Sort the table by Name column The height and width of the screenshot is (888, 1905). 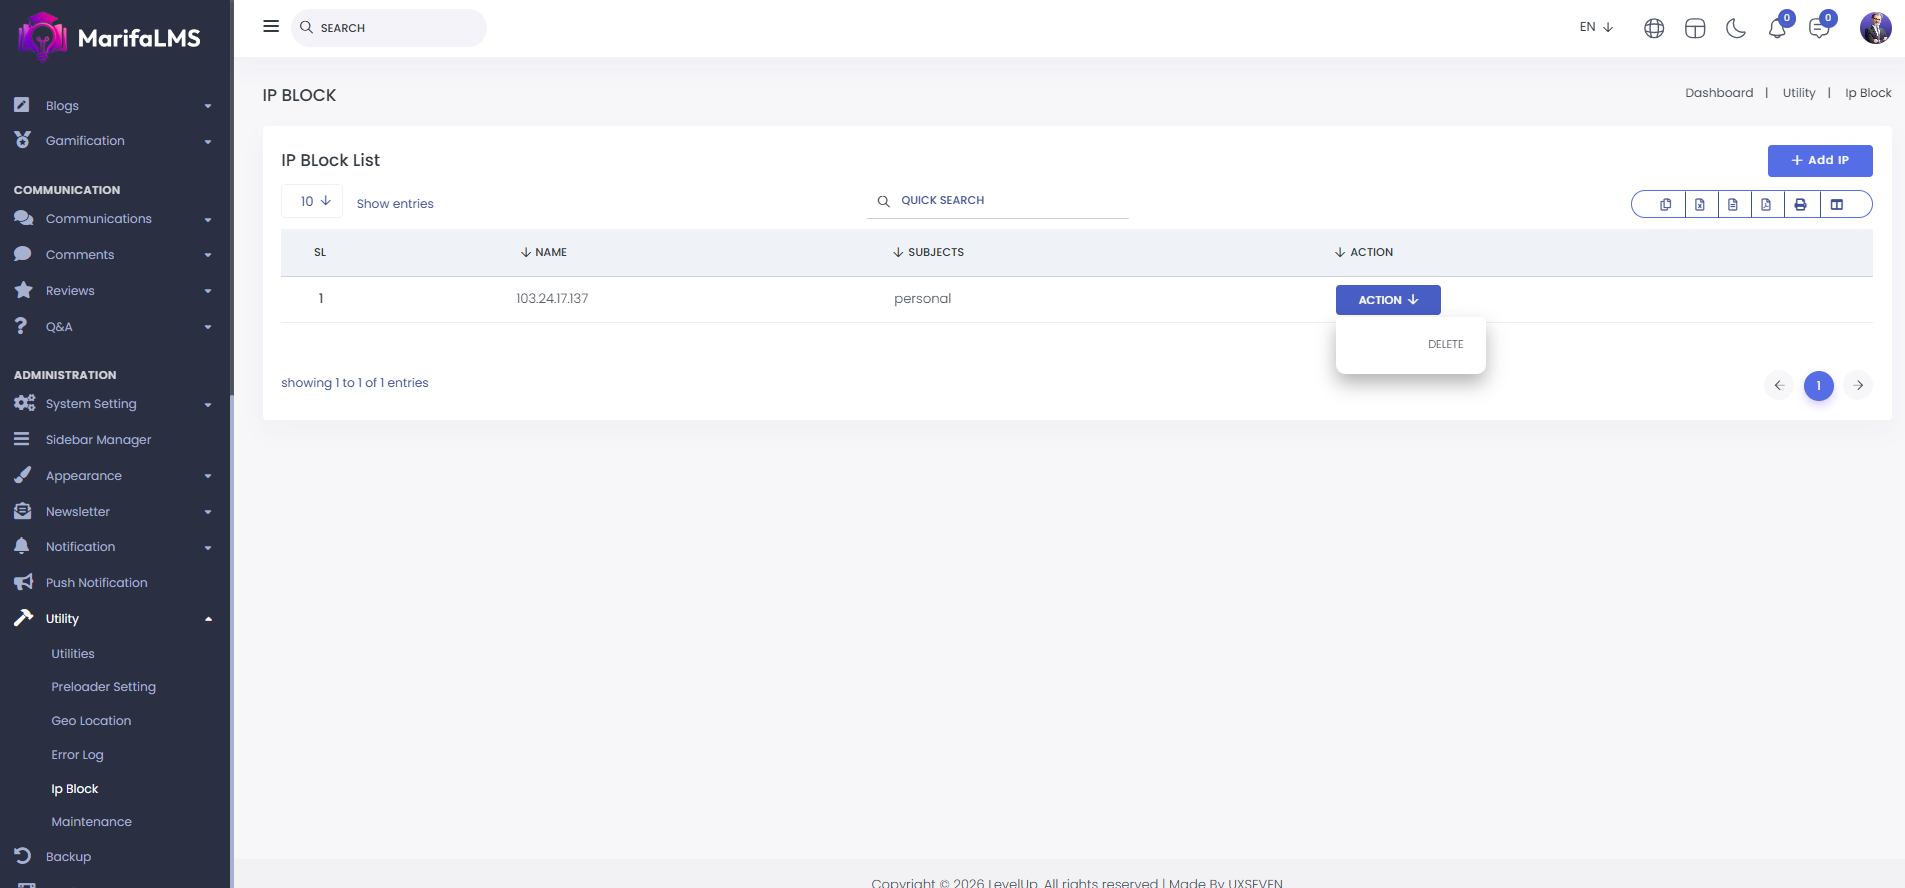[544, 253]
